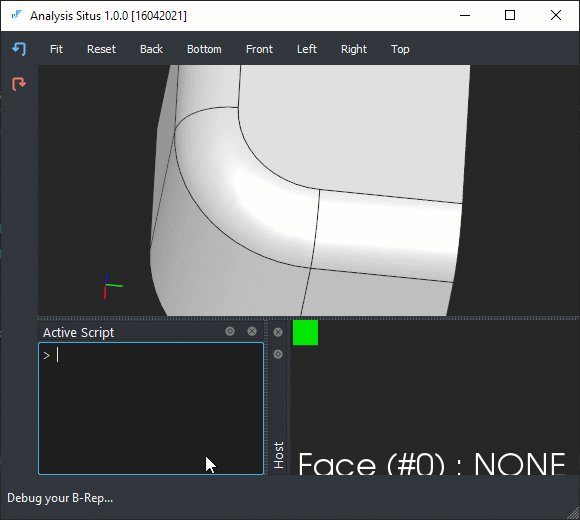Switch to the Front view

(x=259, y=49)
